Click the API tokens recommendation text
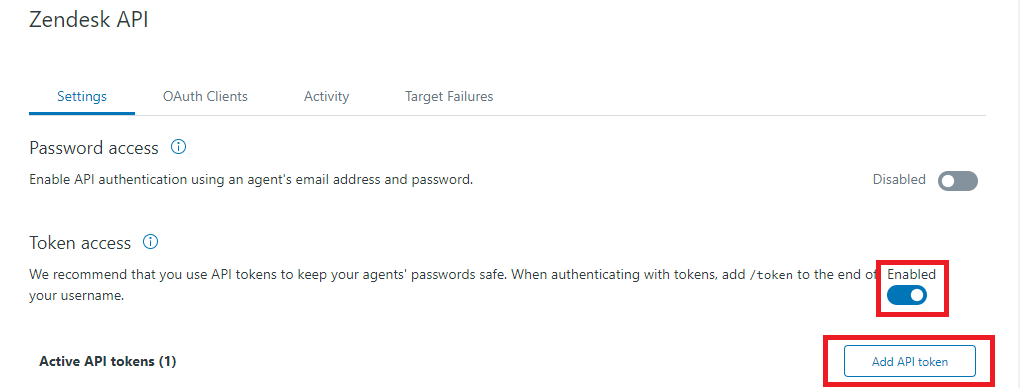1020x388 pixels. click(x=454, y=284)
